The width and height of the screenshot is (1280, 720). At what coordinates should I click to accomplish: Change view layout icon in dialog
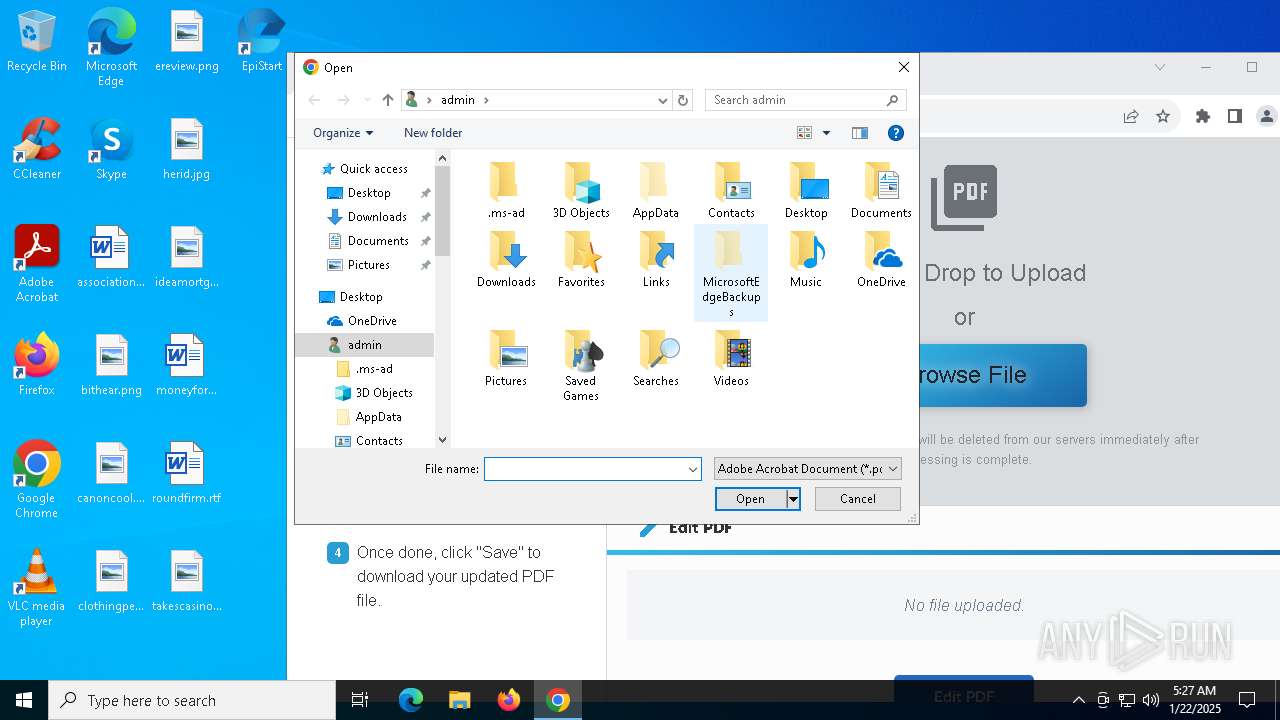804,133
